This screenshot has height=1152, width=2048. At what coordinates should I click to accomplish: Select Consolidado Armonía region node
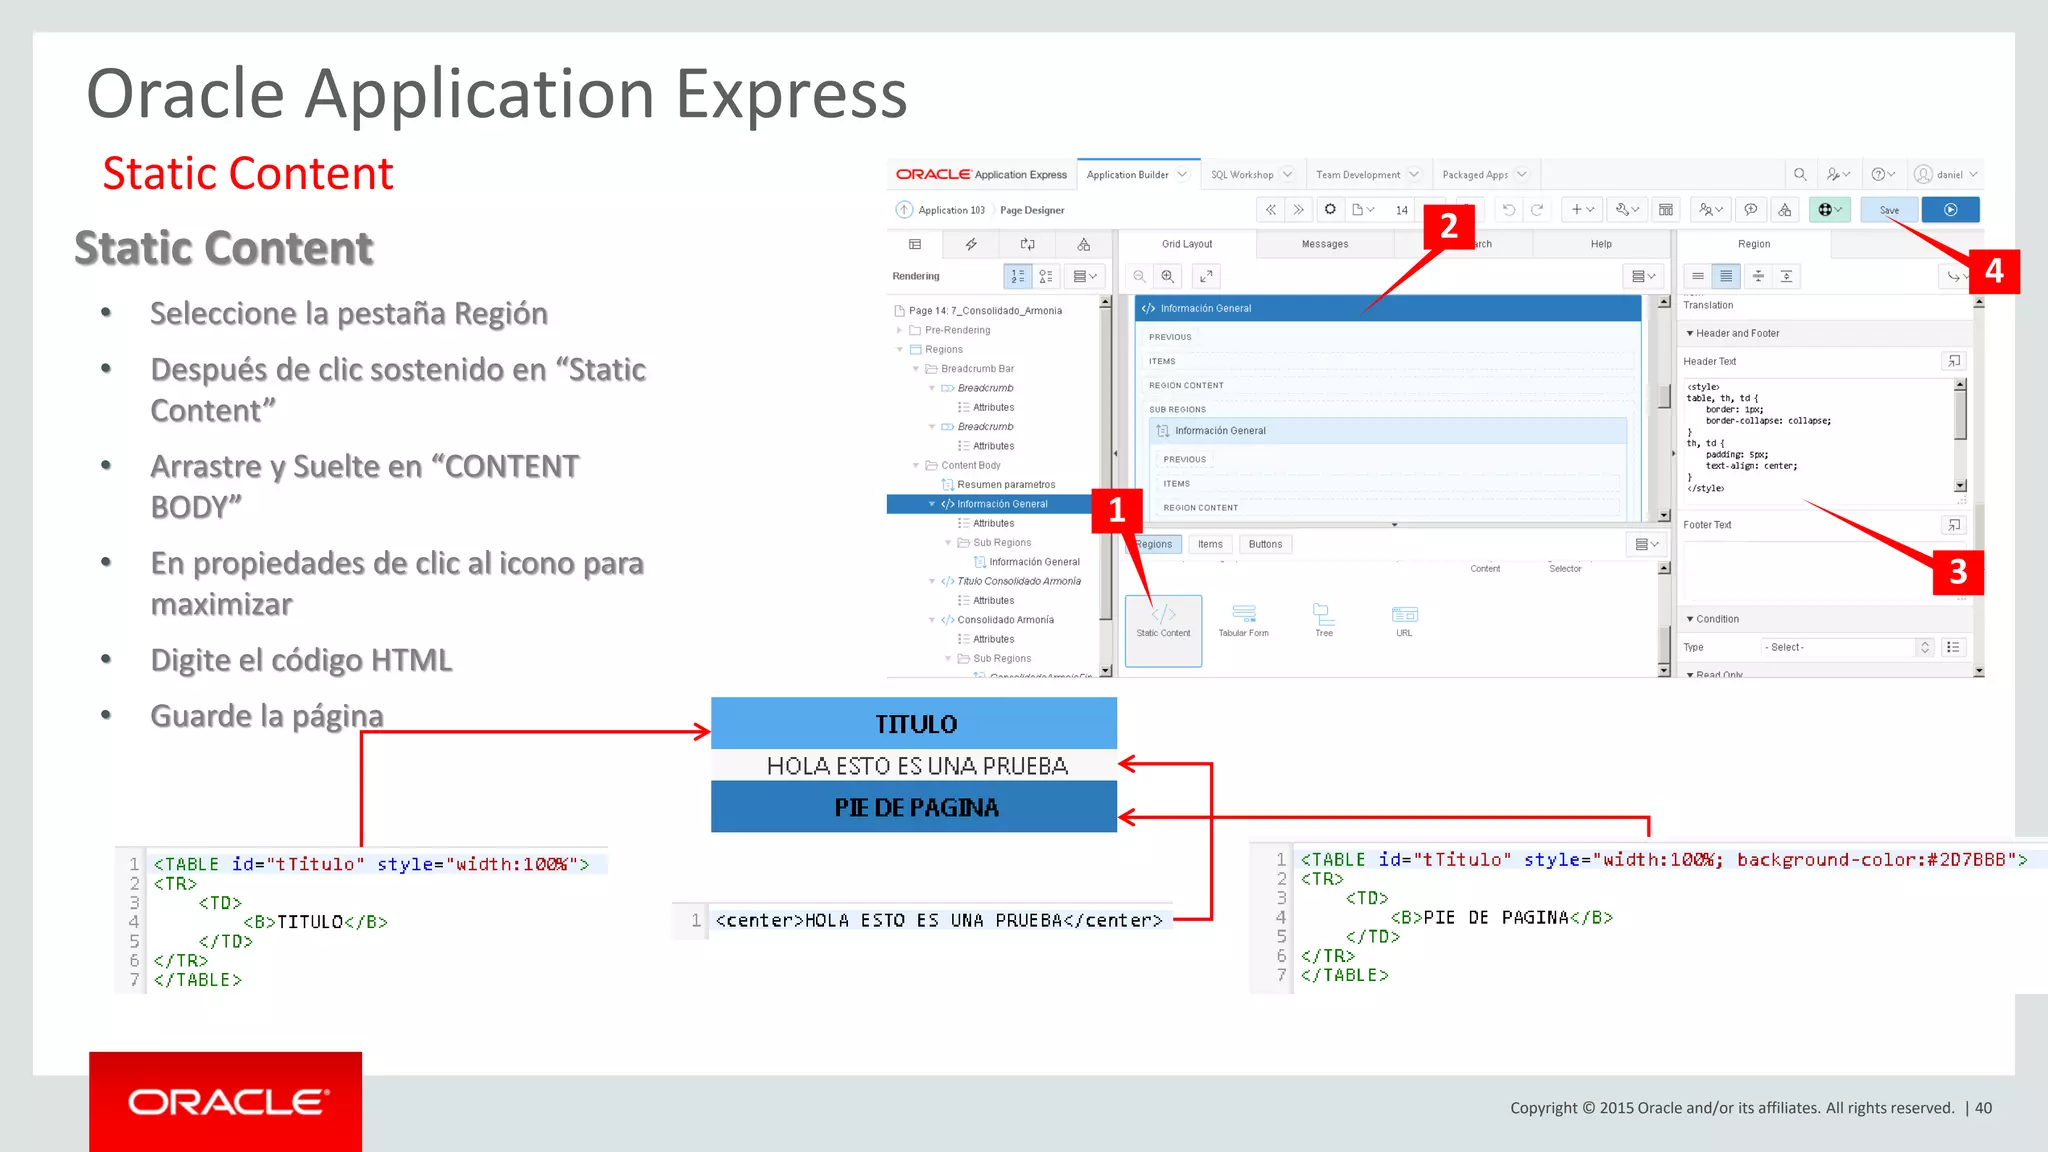(1005, 620)
